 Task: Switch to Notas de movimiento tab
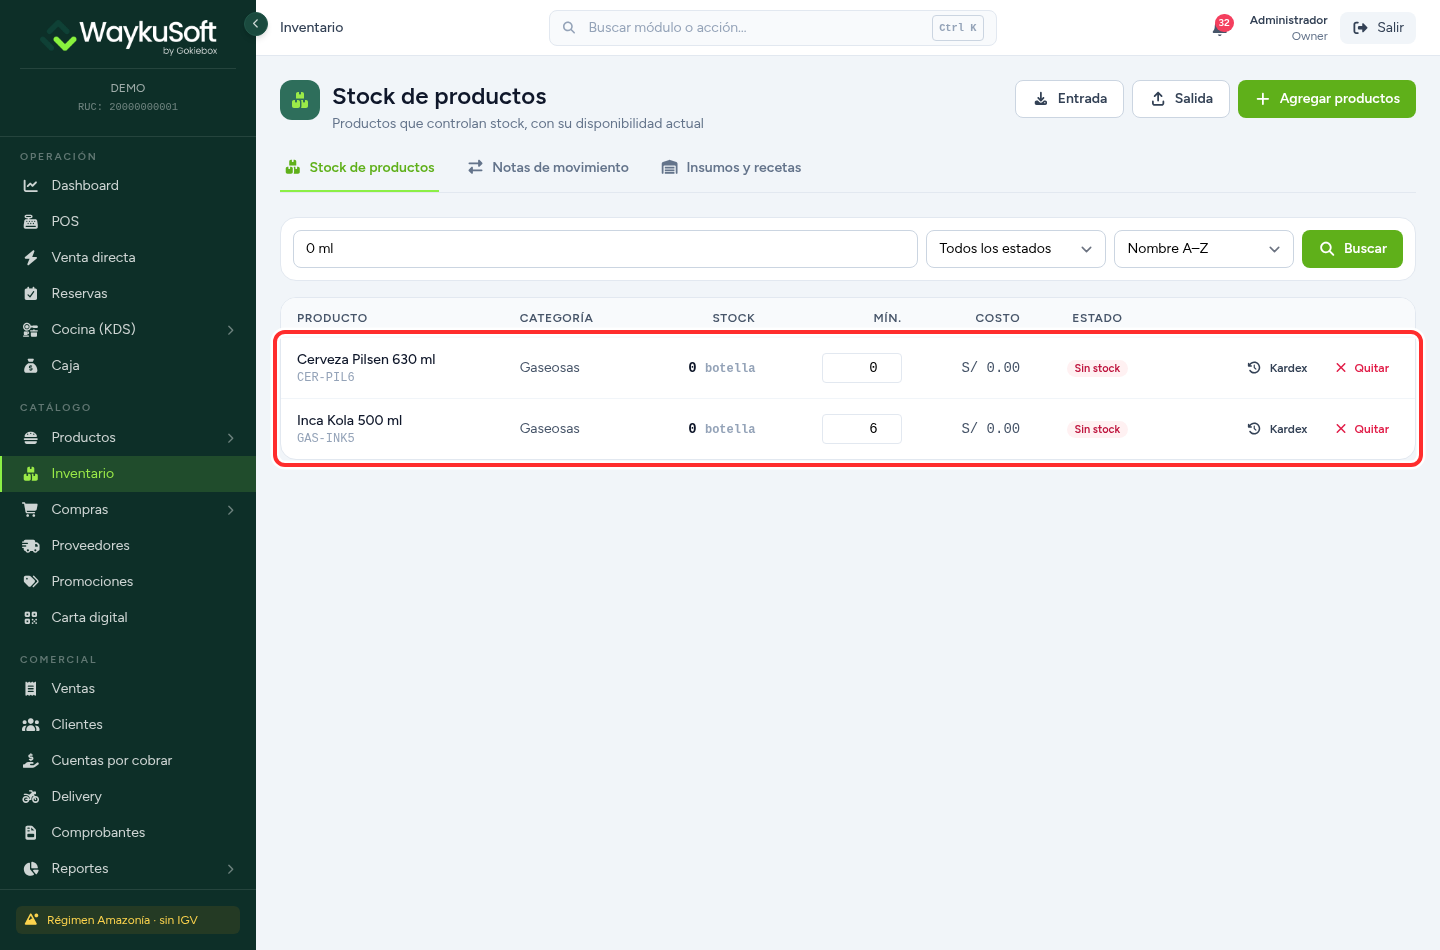[548, 167]
